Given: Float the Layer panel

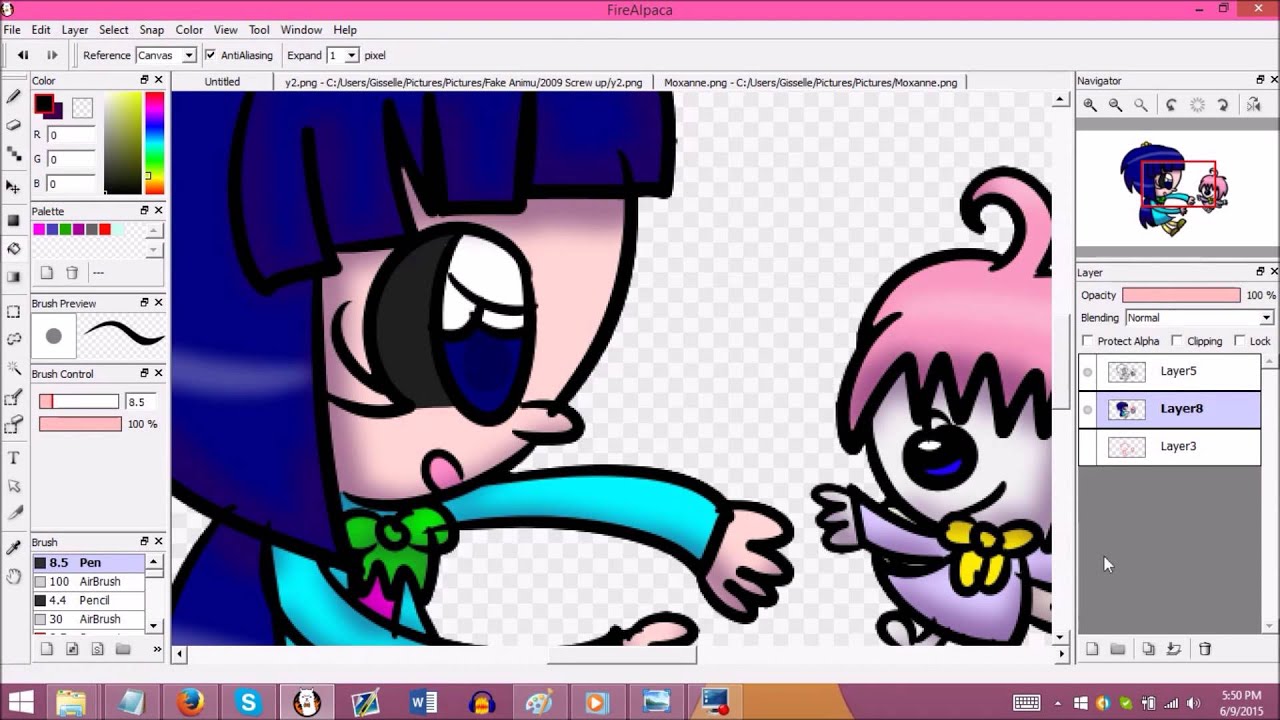Looking at the screenshot, I should click(1260, 272).
